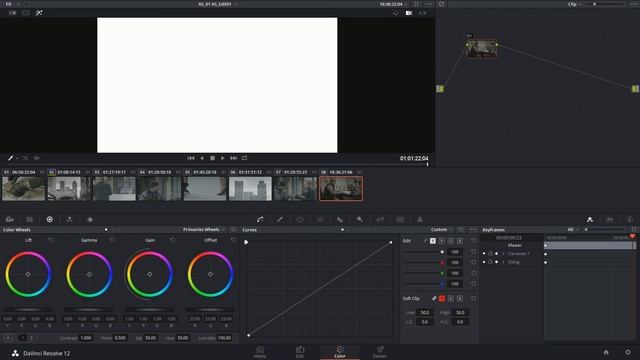
Task: Play the clip in reverse
Action: pos(202,158)
